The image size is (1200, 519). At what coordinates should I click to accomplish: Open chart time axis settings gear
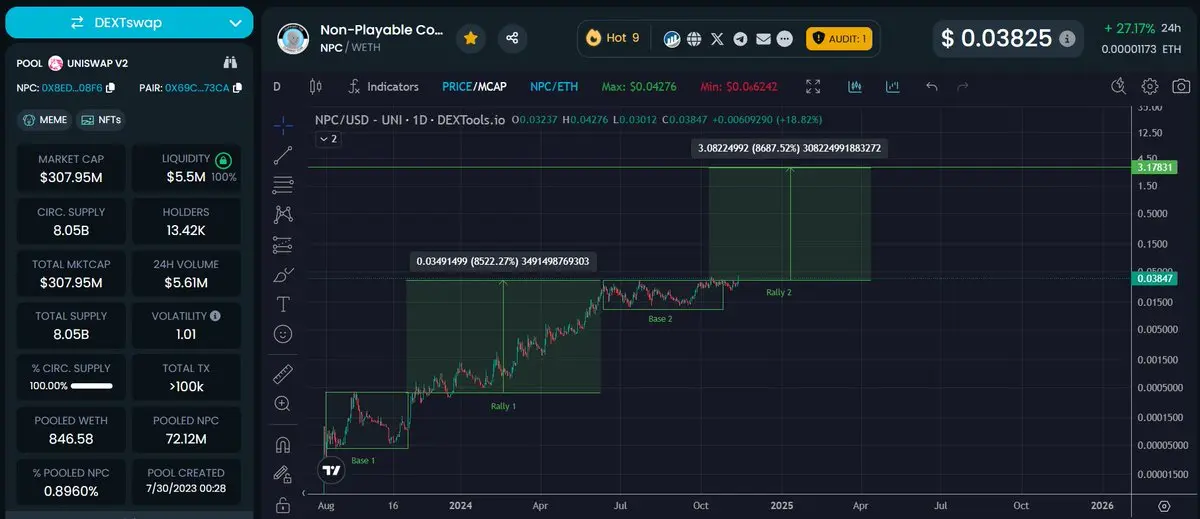click(x=1164, y=506)
